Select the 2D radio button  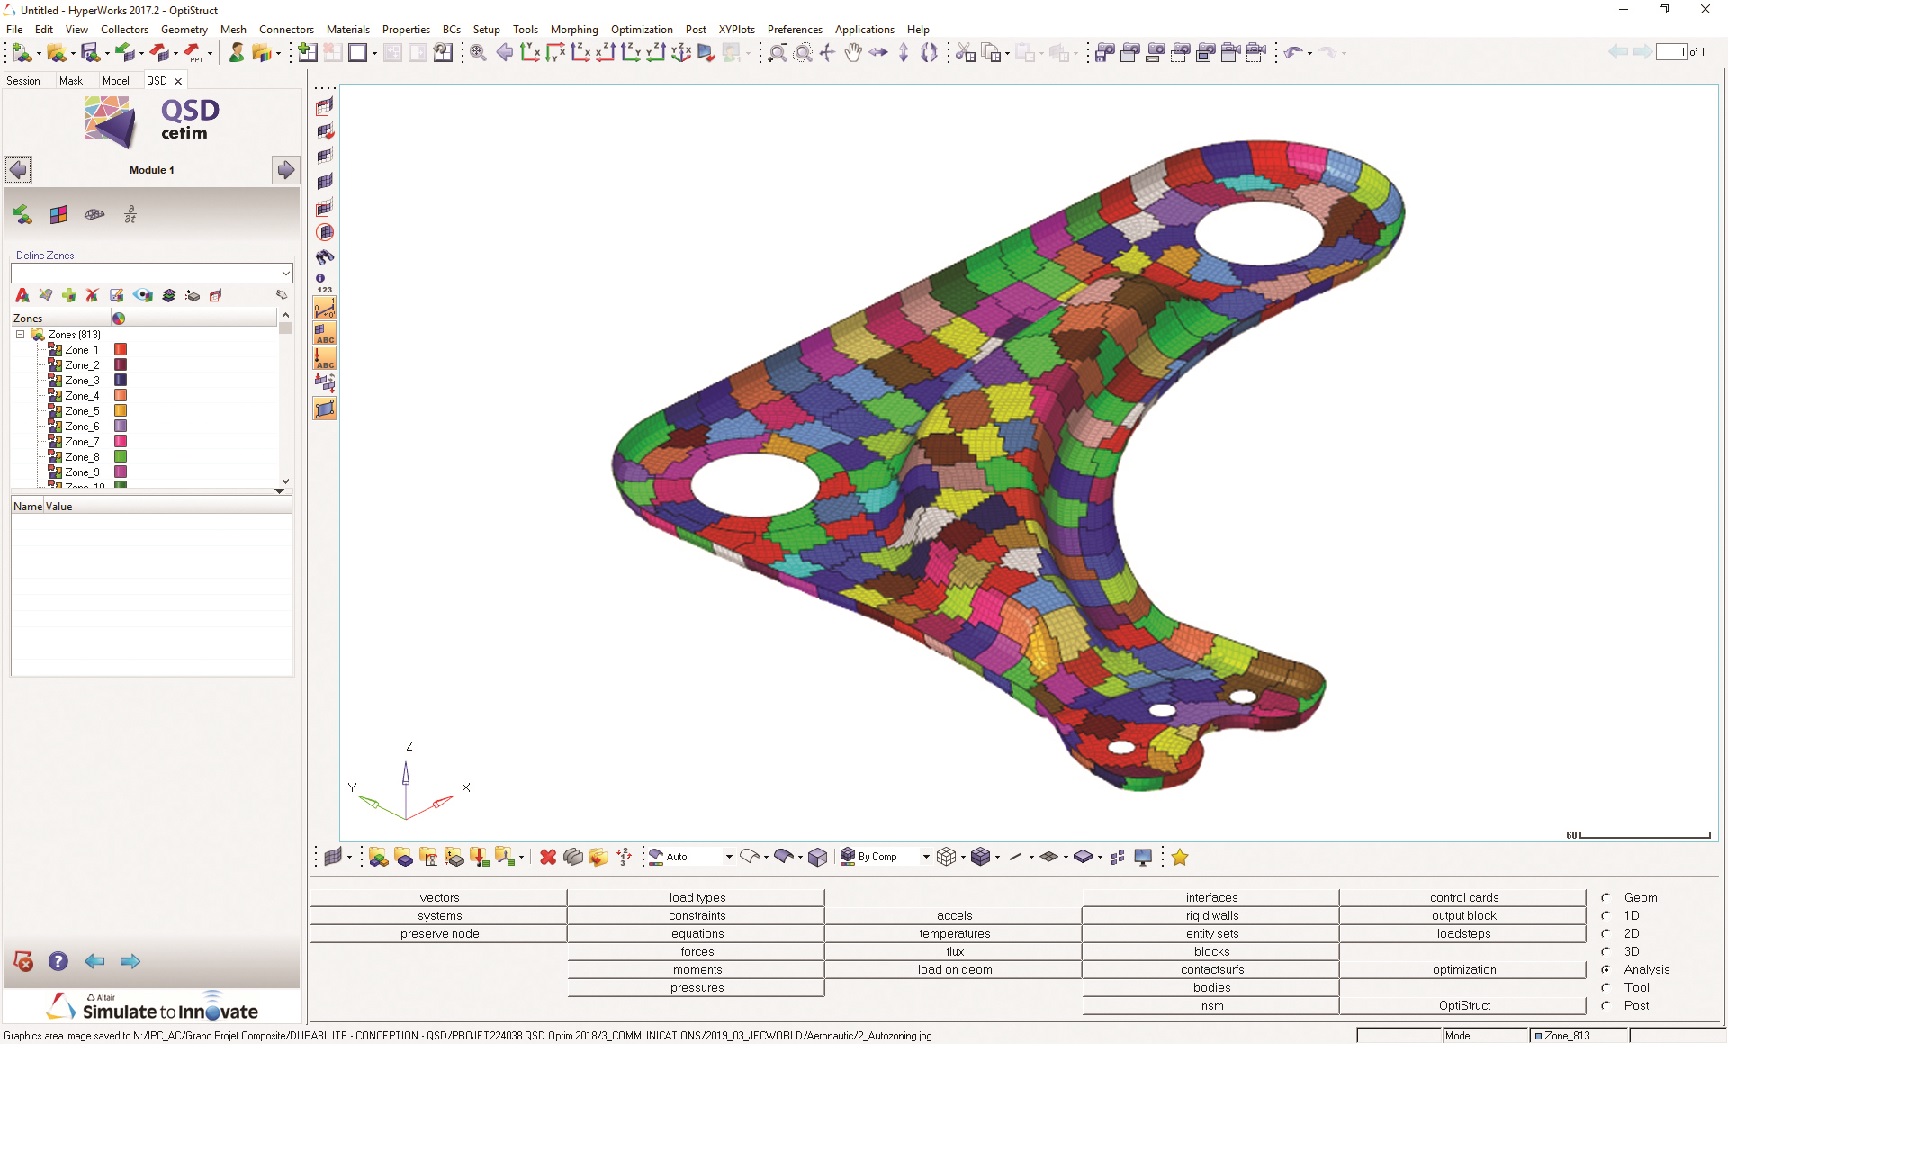[1605, 934]
